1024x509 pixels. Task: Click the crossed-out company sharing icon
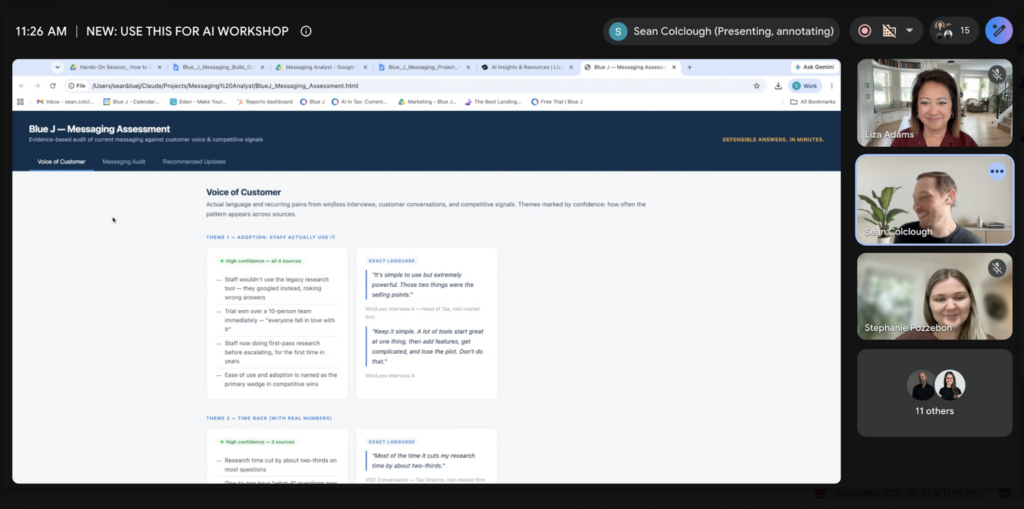(888, 31)
